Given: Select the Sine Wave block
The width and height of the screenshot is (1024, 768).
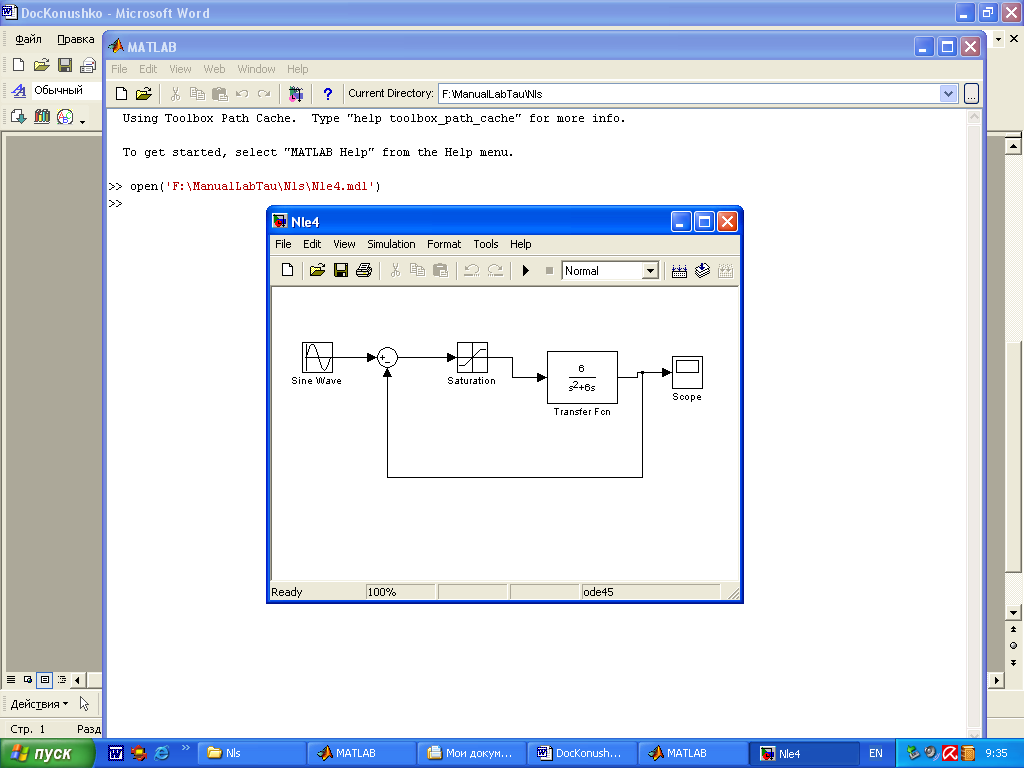Looking at the screenshot, I should (x=317, y=357).
